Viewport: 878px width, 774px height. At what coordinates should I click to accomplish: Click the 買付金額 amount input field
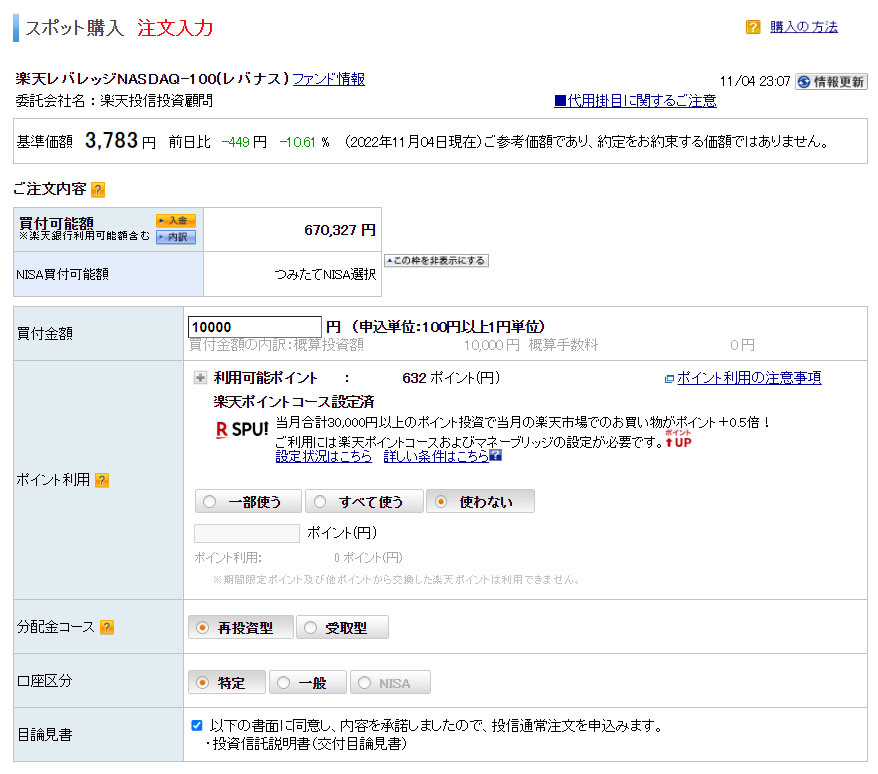pos(254,327)
